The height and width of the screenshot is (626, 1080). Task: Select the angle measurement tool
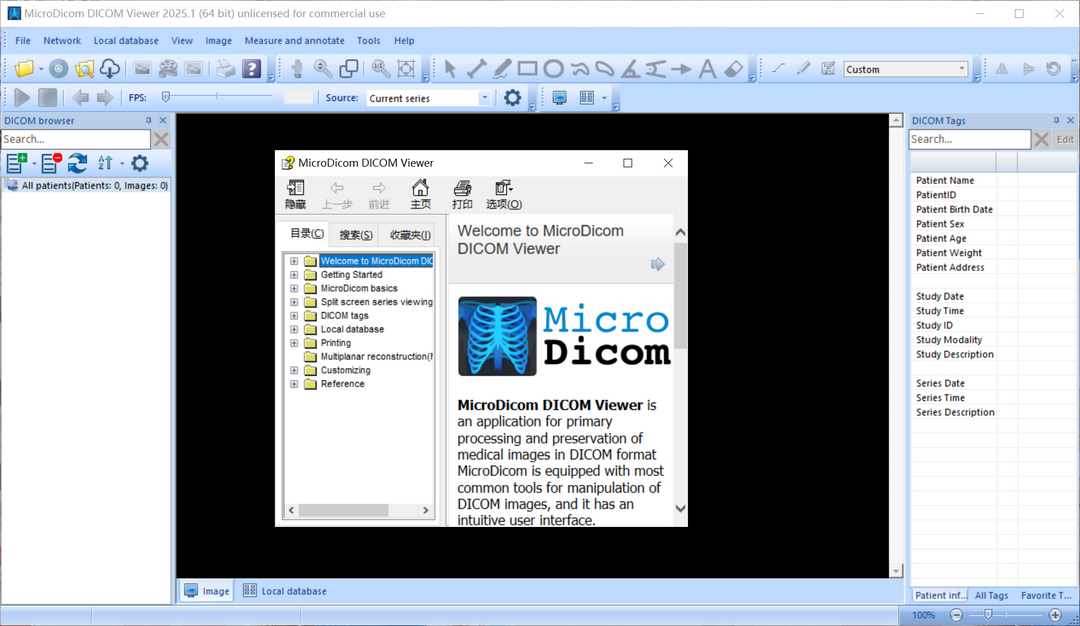[x=629, y=68]
